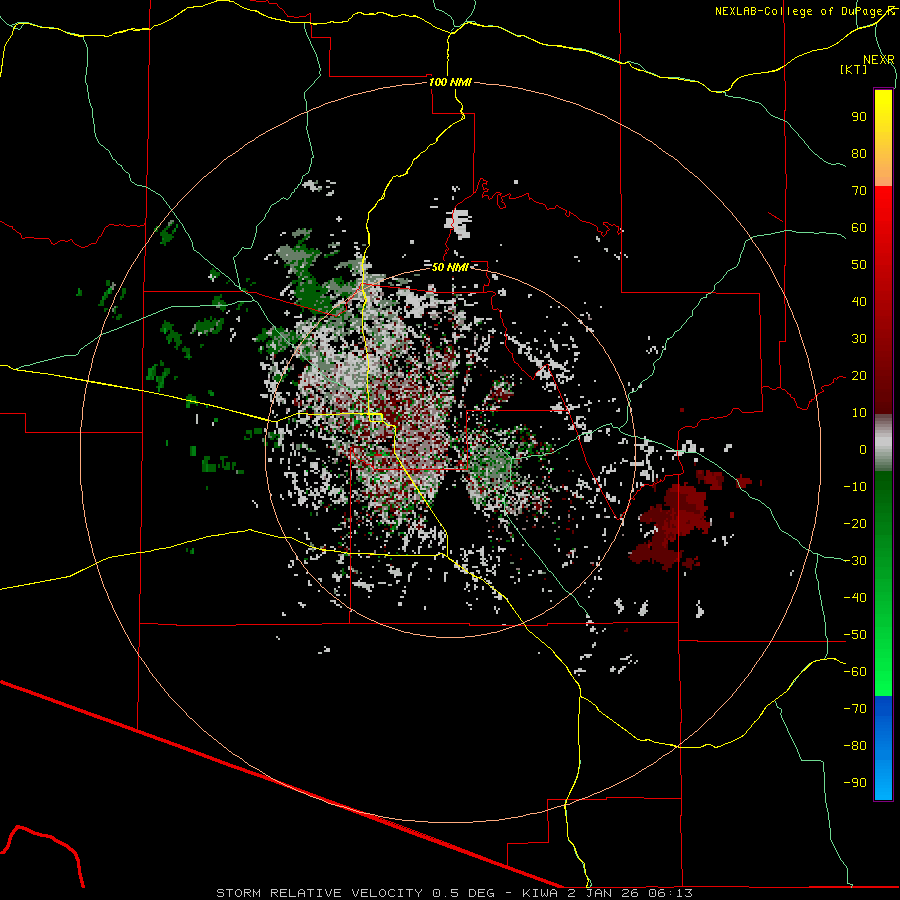Select the -40 value on velocity scale

point(855,598)
